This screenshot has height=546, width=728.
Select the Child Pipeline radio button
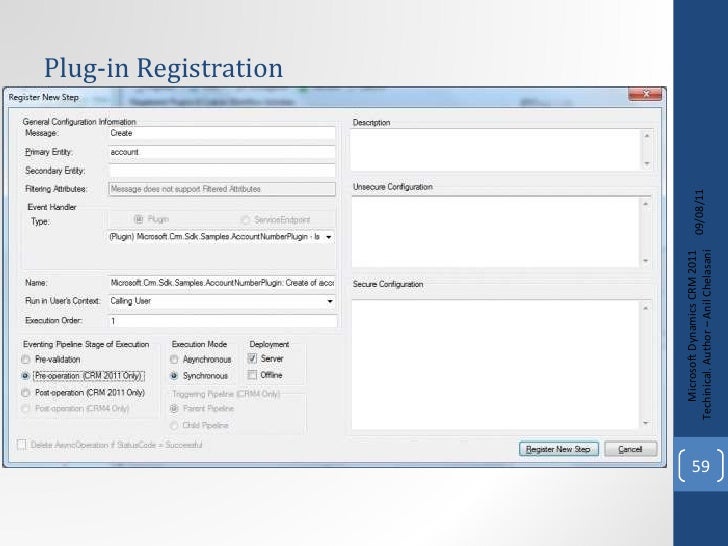click(174, 425)
